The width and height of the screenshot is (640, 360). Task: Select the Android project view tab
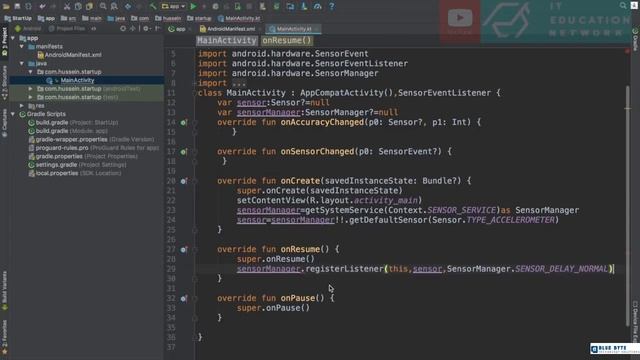[x=28, y=29]
